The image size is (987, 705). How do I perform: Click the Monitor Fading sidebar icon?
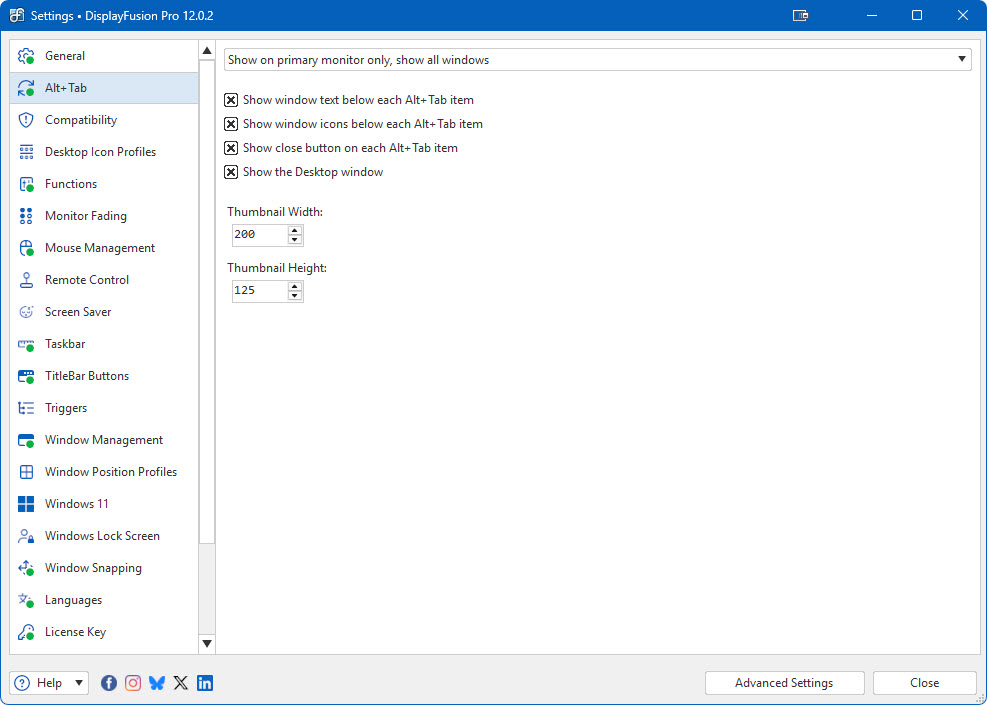[x=27, y=216]
